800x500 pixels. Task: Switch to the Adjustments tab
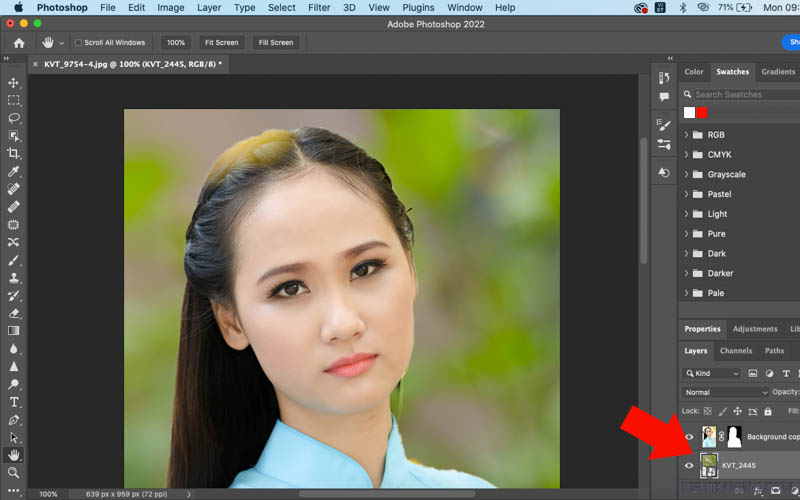coord(755,329)
